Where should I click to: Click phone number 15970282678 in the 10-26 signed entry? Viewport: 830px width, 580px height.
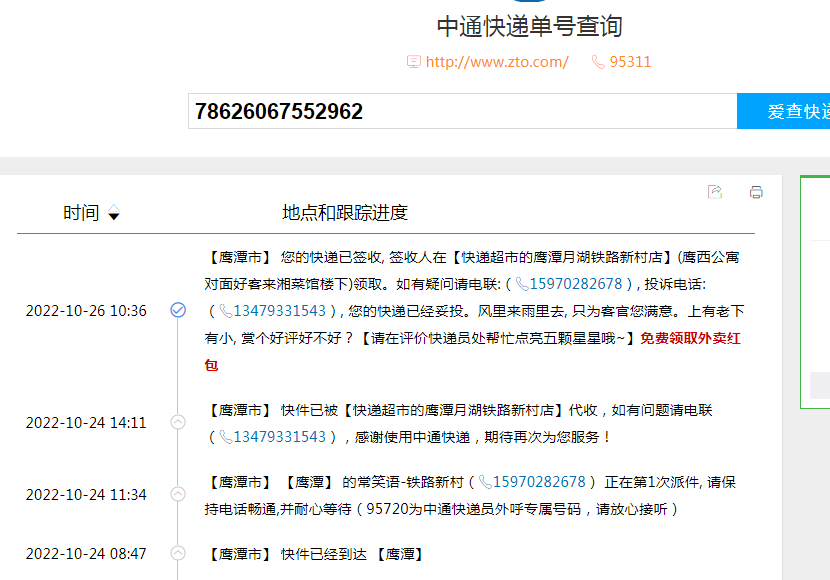[576, 284]
